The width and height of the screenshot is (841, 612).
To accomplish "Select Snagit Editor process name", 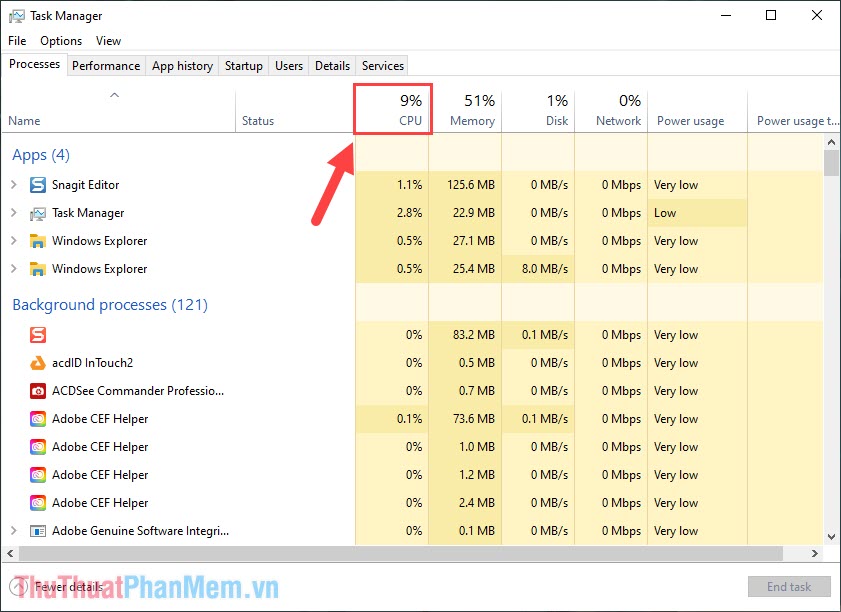I will [x=85, y=185].
